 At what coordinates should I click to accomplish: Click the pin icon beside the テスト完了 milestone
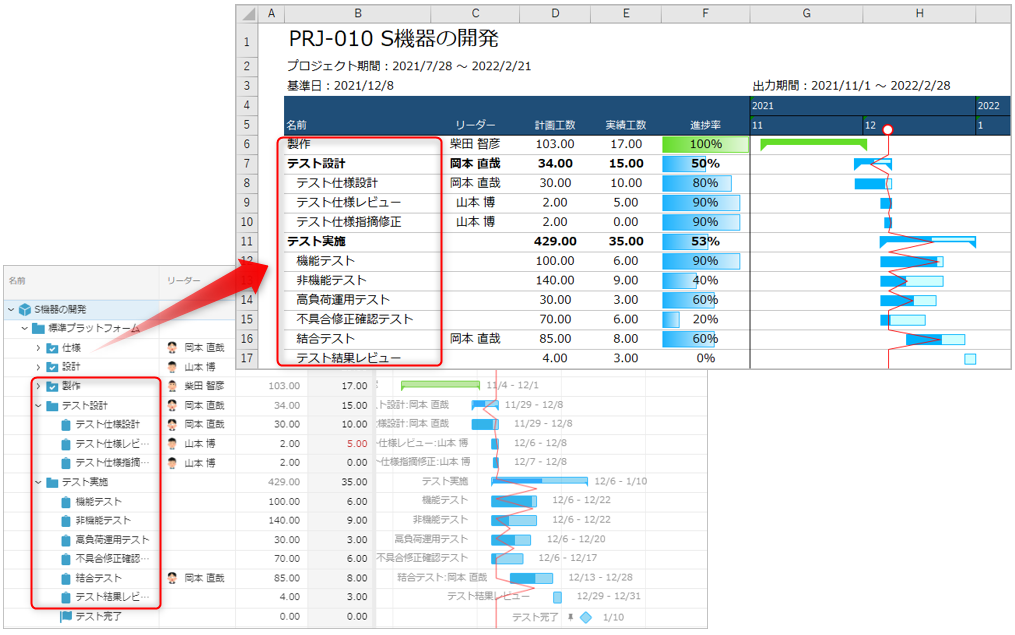click(x=570, y=617)
